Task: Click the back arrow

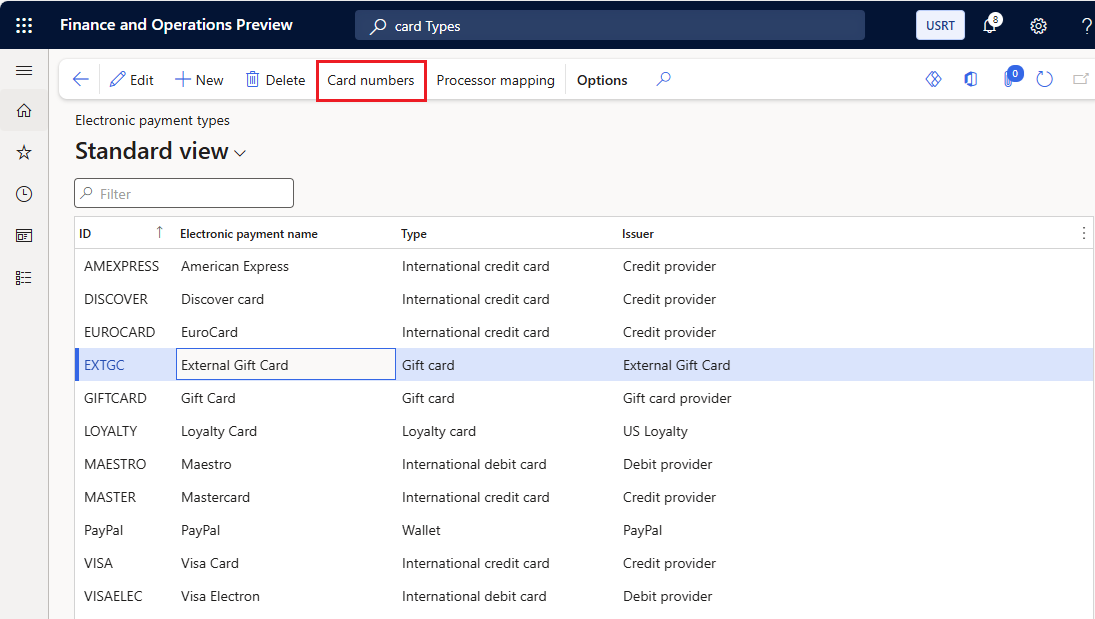Action: 80,80
